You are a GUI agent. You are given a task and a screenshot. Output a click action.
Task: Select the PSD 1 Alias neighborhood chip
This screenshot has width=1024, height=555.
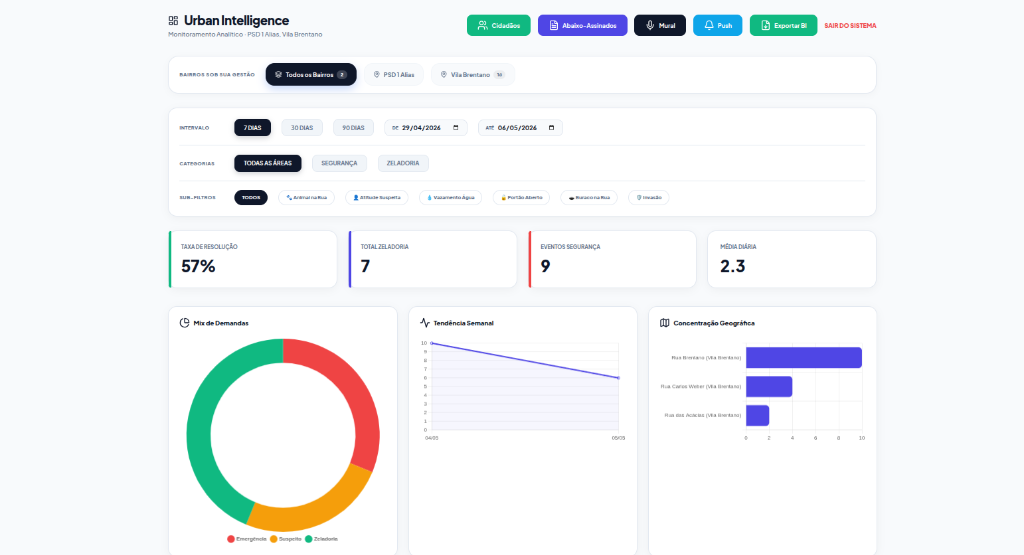coord(394,74)
